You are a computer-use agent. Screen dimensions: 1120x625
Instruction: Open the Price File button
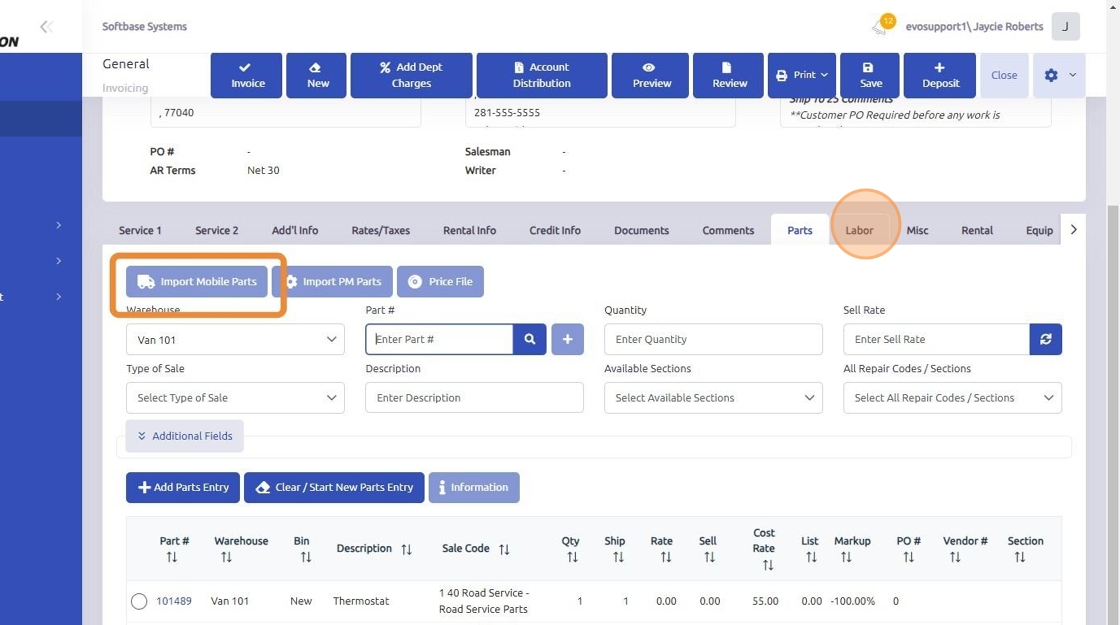click(x=440, y=281)
